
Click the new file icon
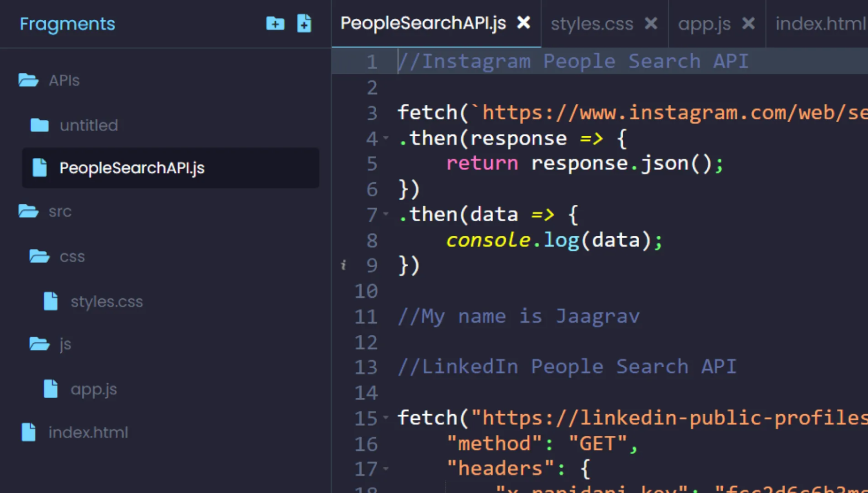click(304, 23)
